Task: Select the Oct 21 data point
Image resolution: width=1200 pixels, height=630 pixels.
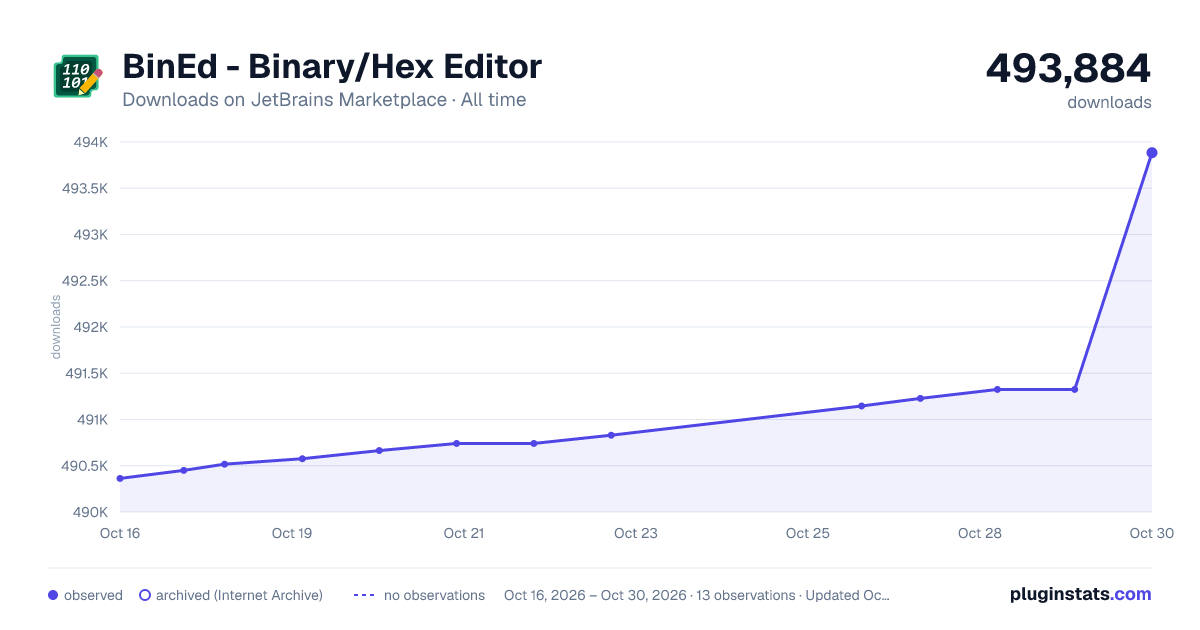Action: coord(456,443)
